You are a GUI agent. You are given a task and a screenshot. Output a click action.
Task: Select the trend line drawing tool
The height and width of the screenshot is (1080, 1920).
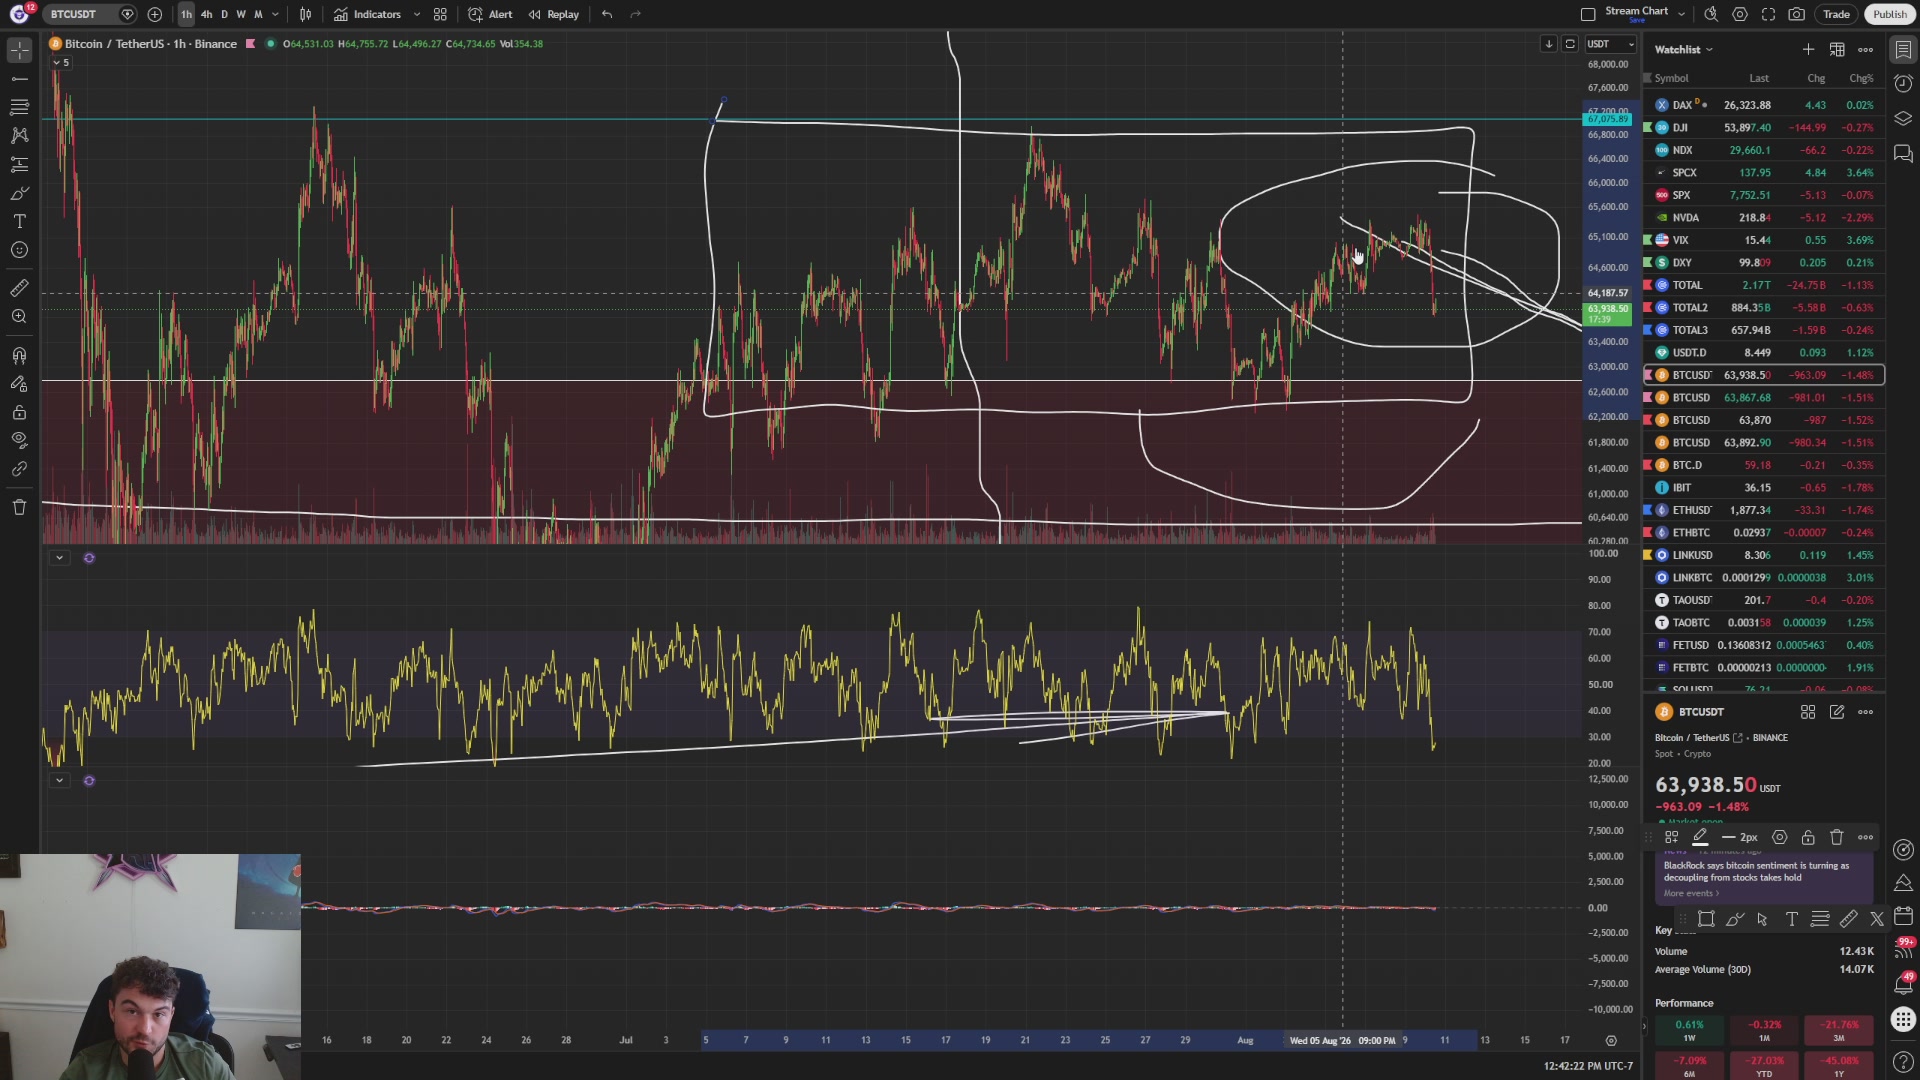tap(19, 78)
